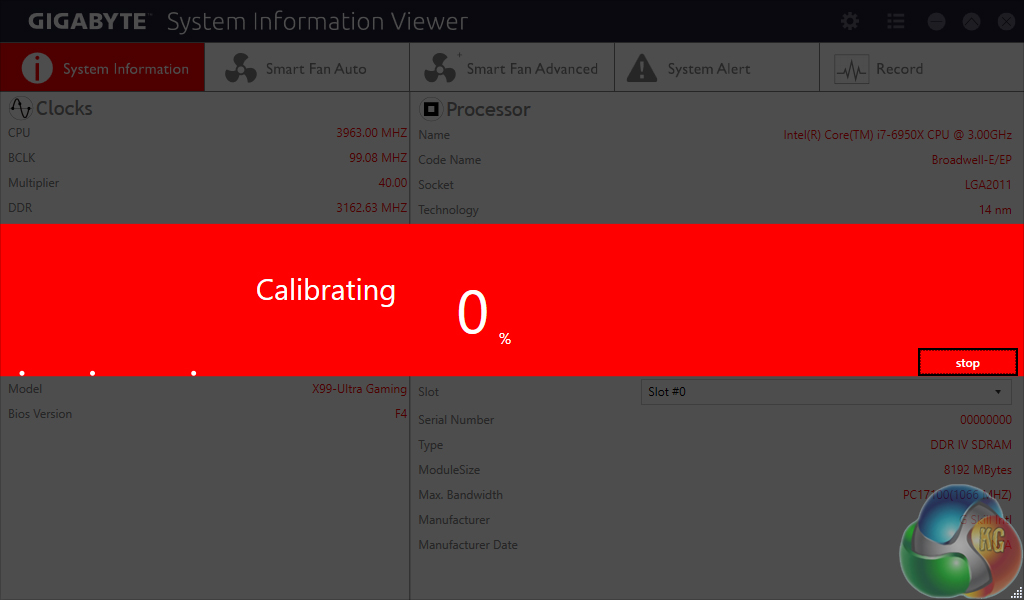Click the waveform icon on Record tab
Image resolution: width=1024 pixels, height=600 pixels.
[x=852, y=69]
